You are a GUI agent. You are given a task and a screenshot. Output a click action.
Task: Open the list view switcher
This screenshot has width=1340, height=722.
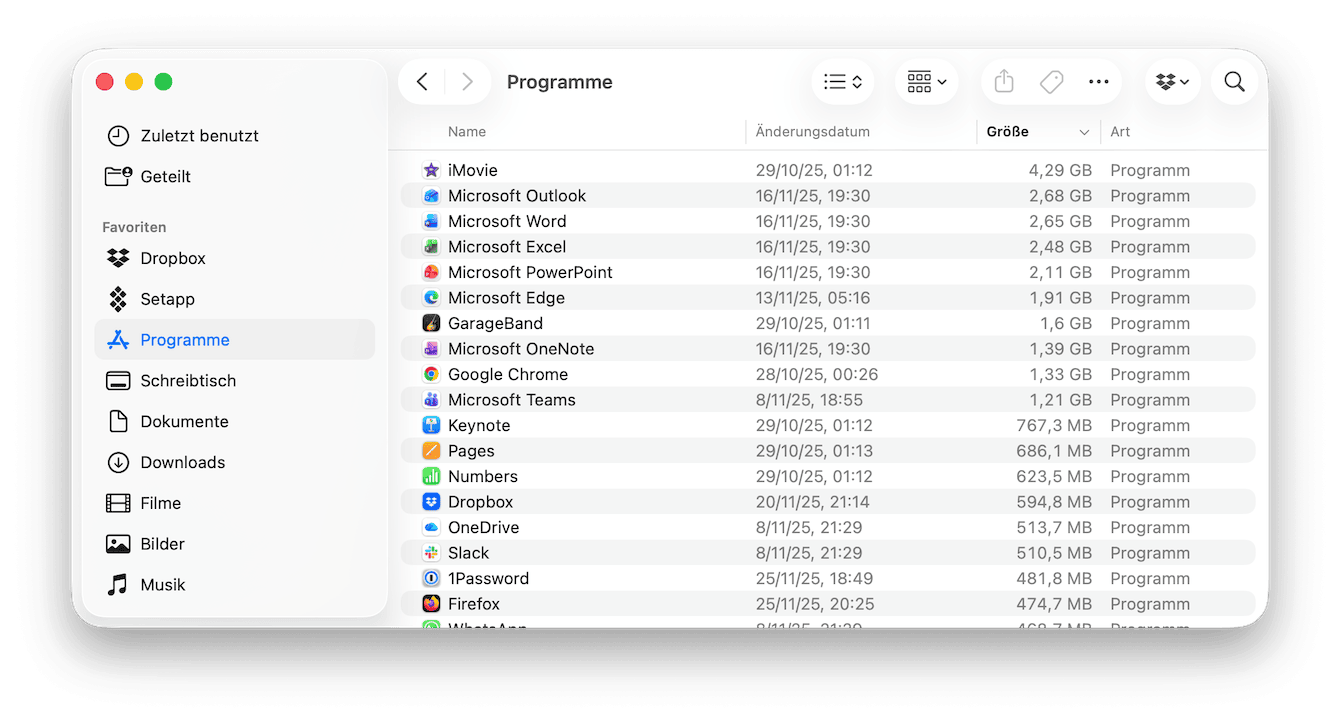[x=842, y=82]
